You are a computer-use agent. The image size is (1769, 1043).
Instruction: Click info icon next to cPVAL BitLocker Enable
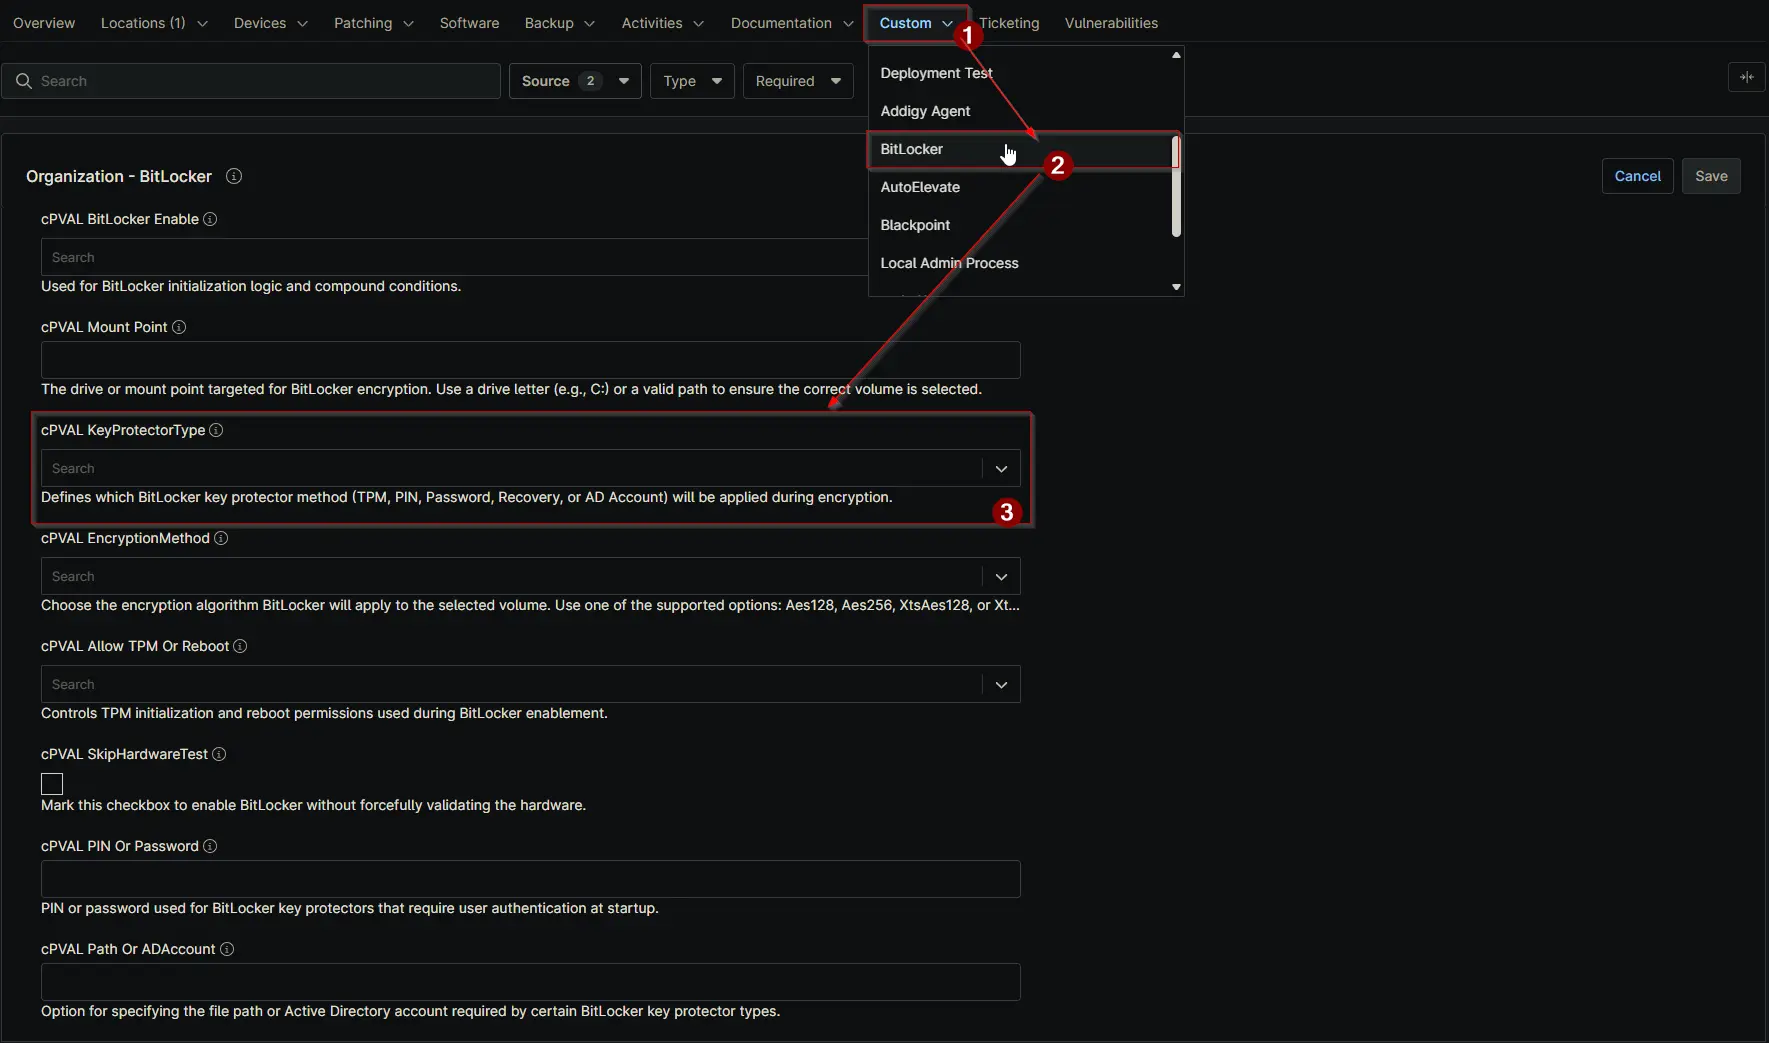tap(210, 219)
